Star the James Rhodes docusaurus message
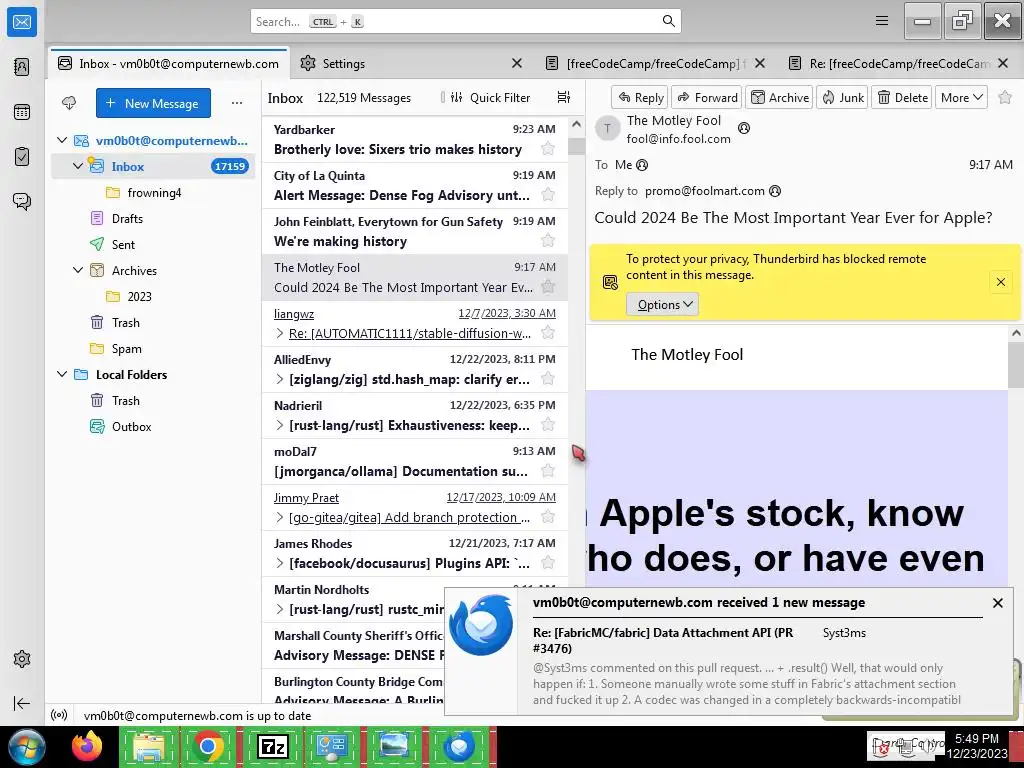 click(x=548, y=563)
